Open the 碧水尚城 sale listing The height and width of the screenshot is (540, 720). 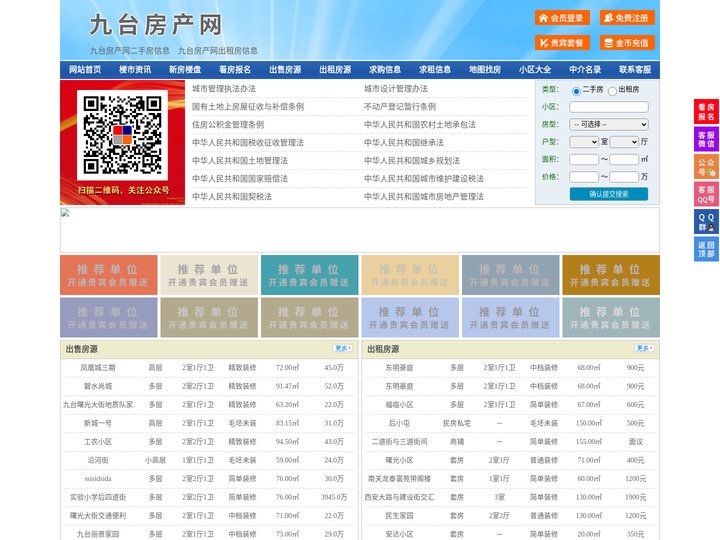coord(98,386)
